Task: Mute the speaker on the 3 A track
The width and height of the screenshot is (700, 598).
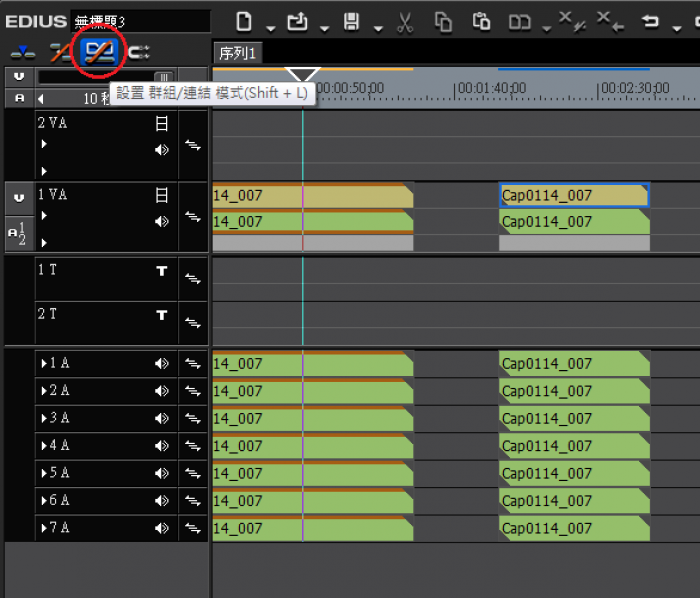Action: [161, 419]
